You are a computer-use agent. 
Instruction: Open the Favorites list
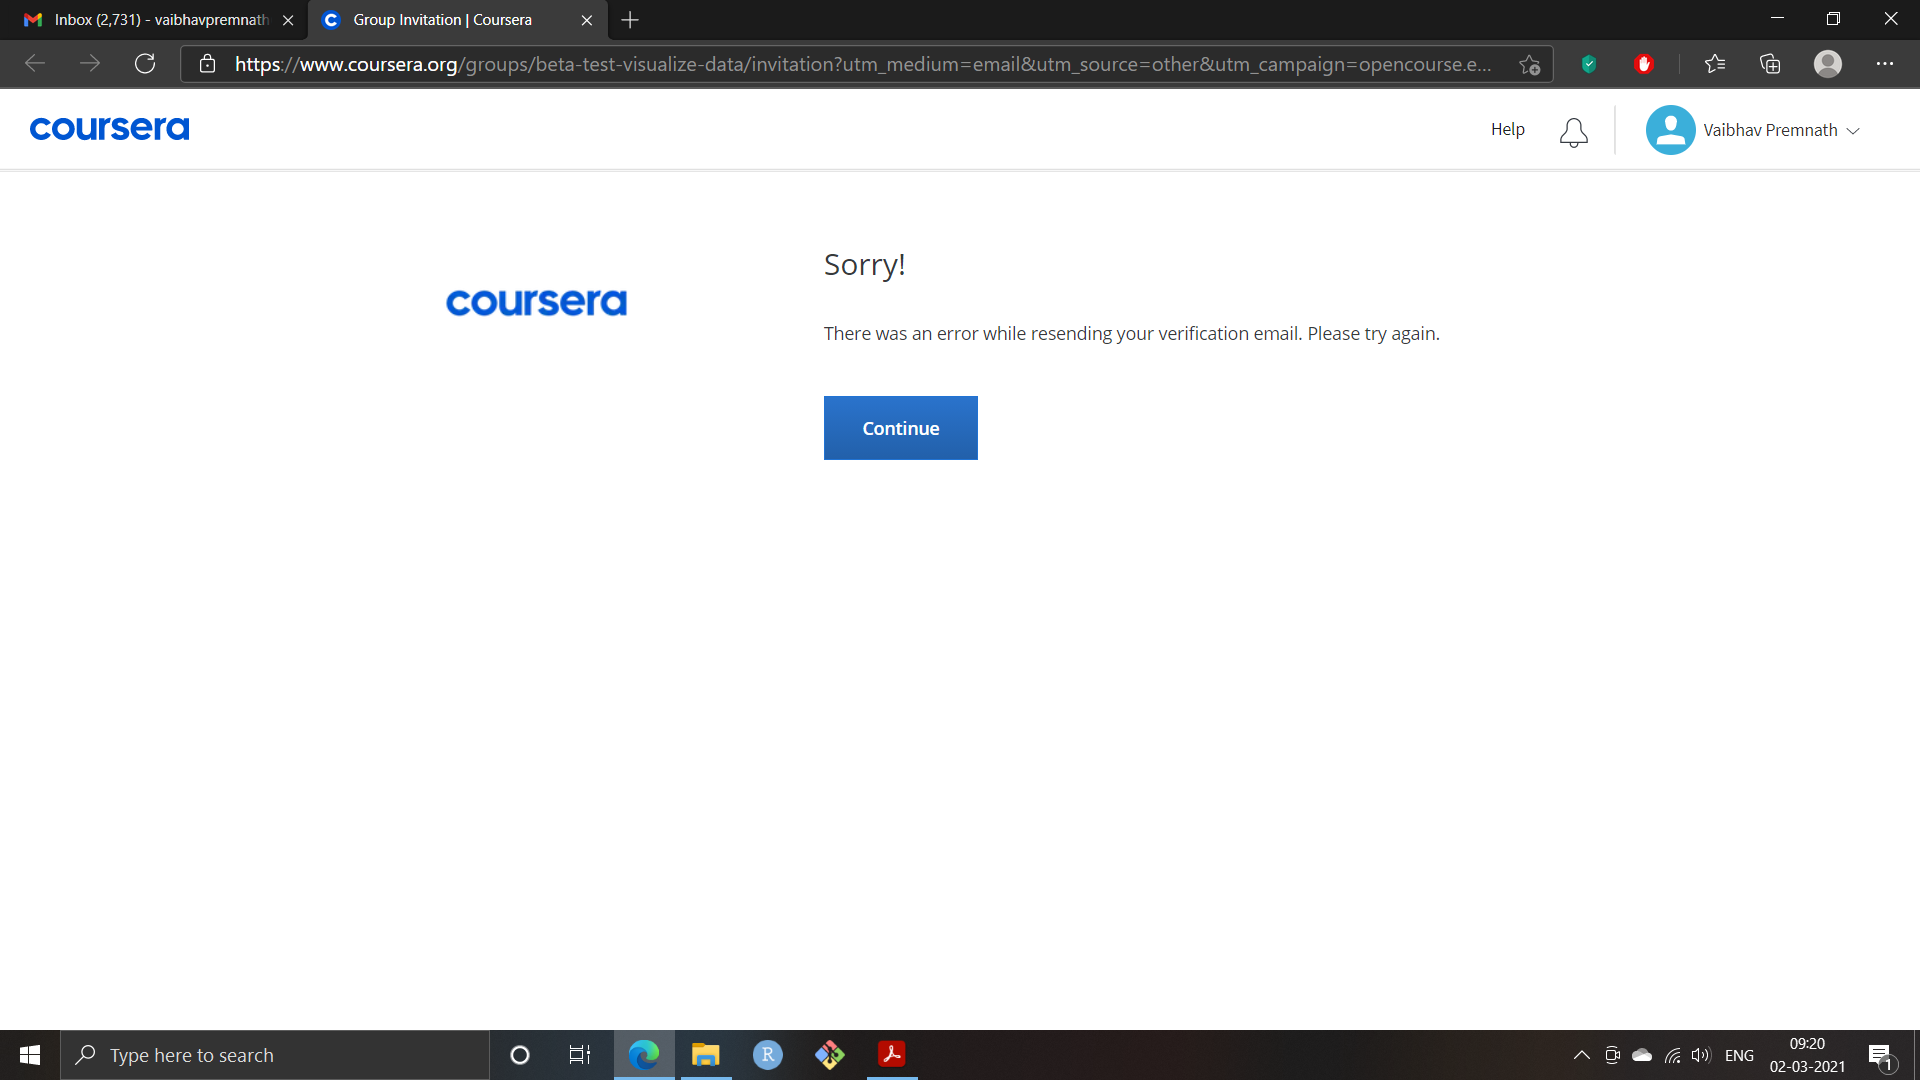tap(1715, 64)
